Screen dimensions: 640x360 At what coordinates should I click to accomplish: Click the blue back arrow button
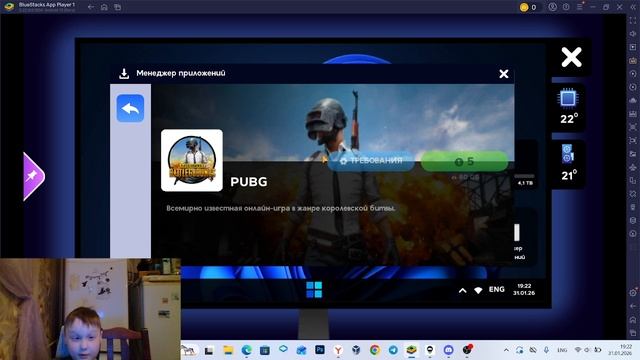[130, 109]
